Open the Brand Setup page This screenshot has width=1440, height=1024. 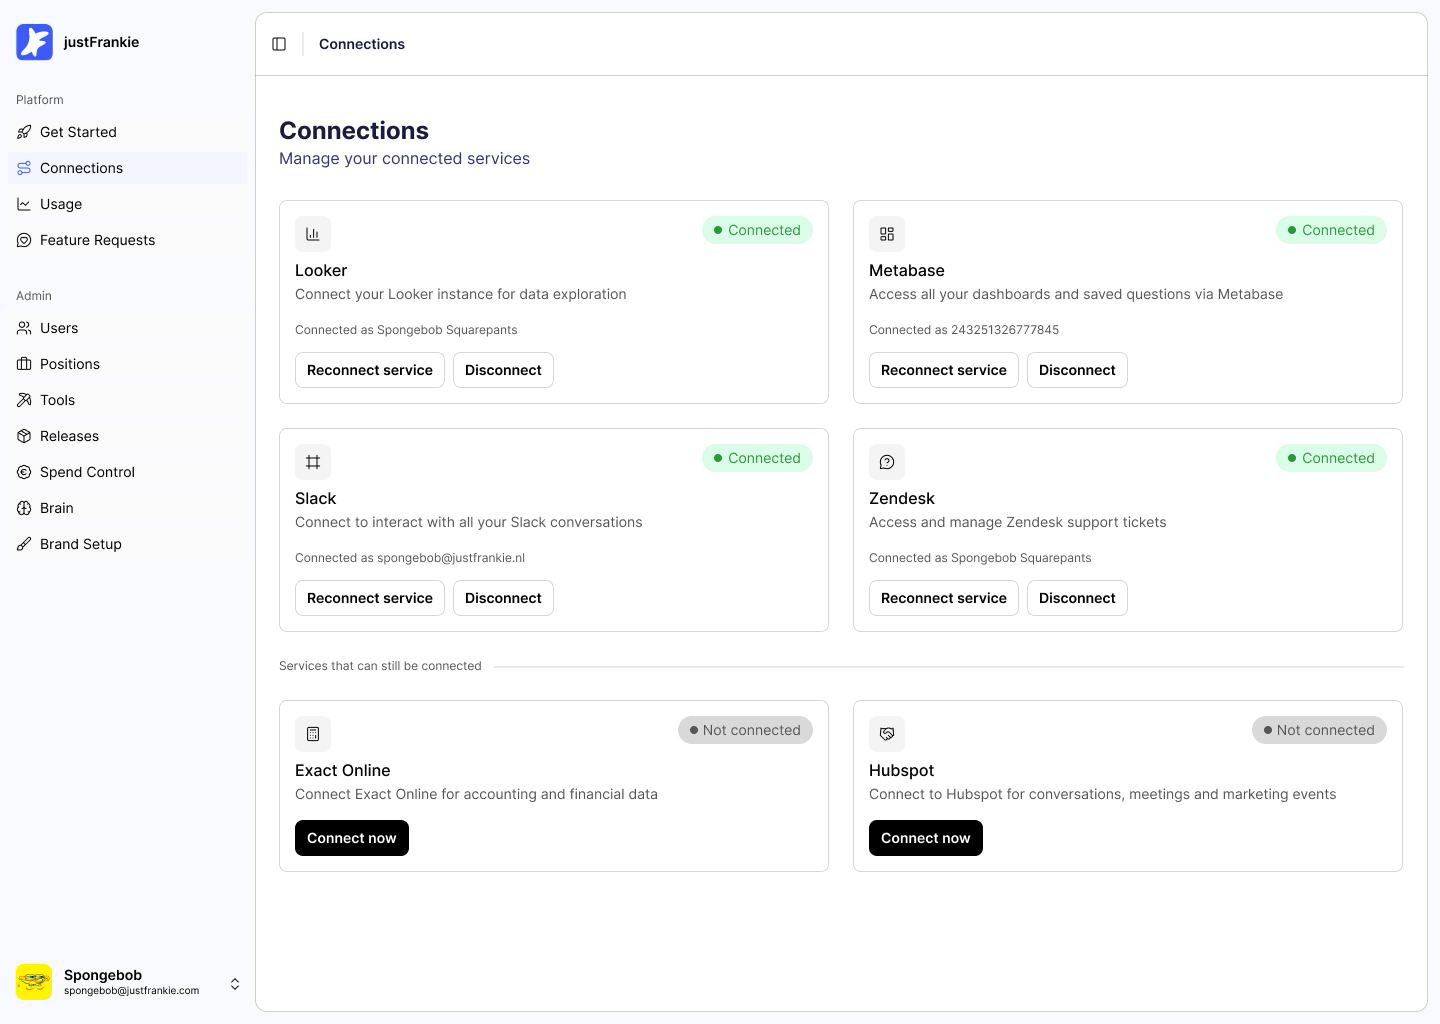click(127, 544)
